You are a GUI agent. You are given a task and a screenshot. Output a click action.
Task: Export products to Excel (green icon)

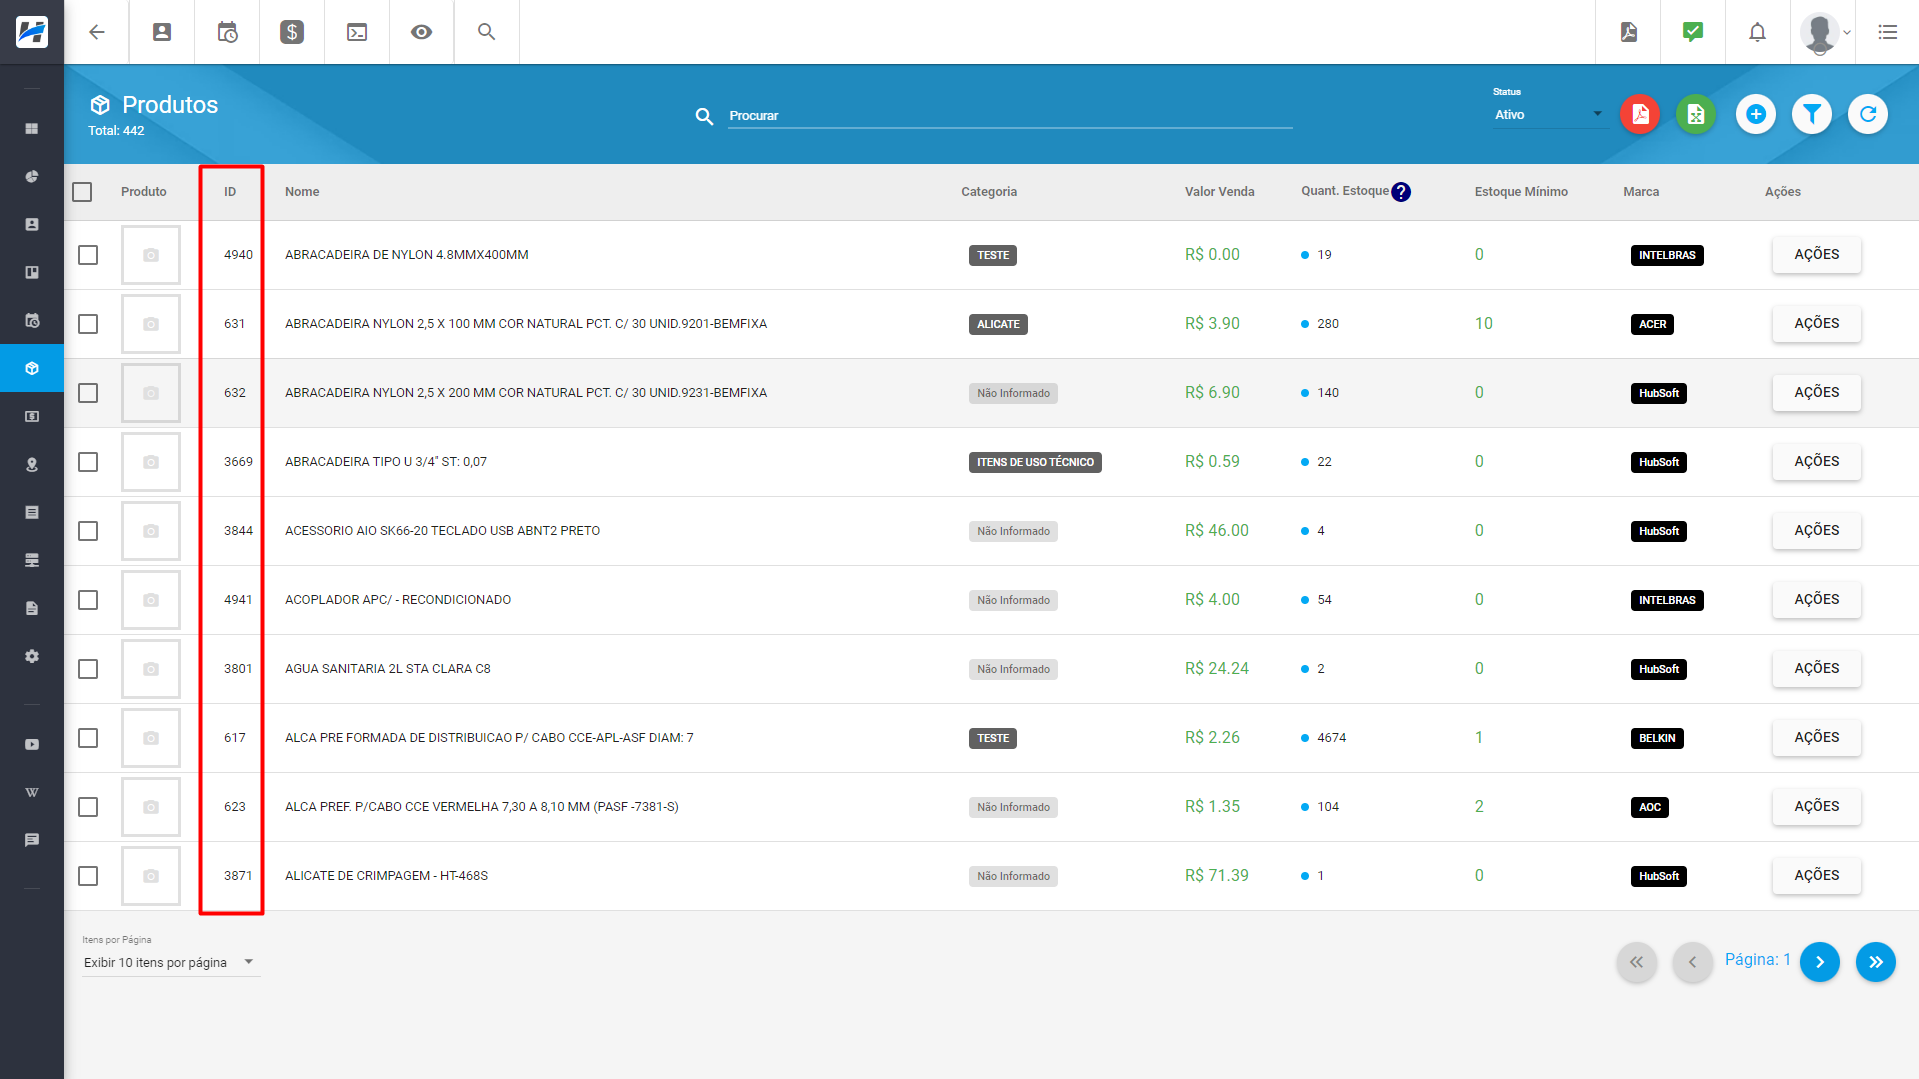pos(1696,115)
